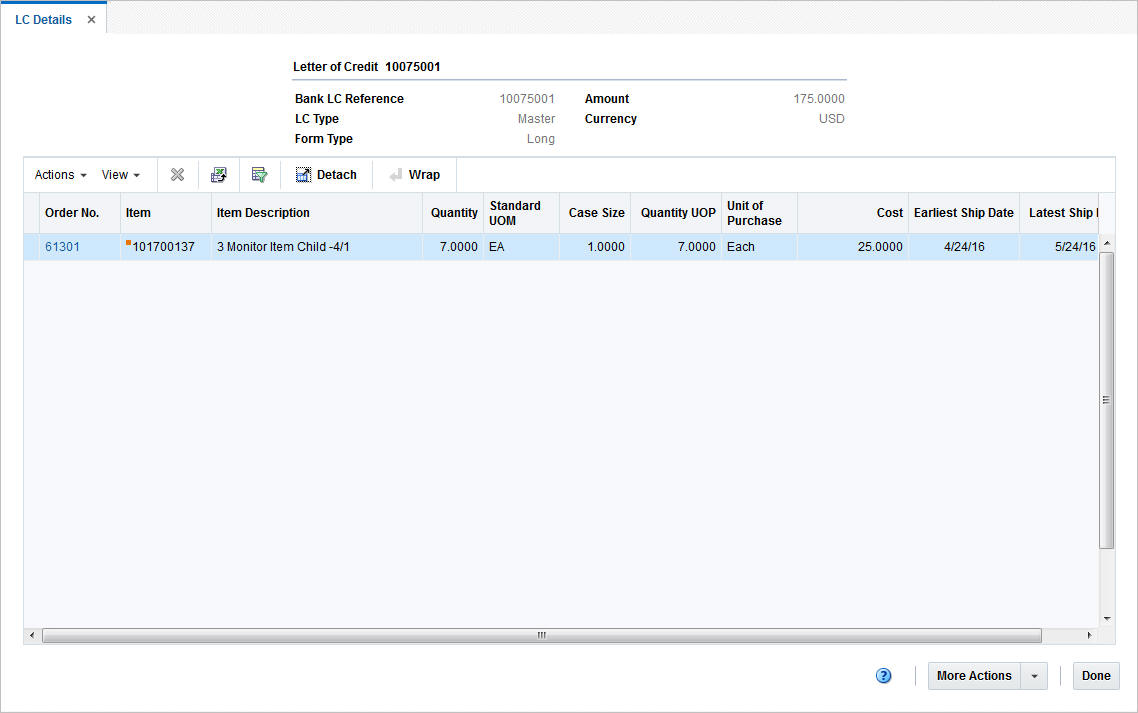Click the More Actions button
This screenshot has height=713, width=1138.
(x=974, y=676)
